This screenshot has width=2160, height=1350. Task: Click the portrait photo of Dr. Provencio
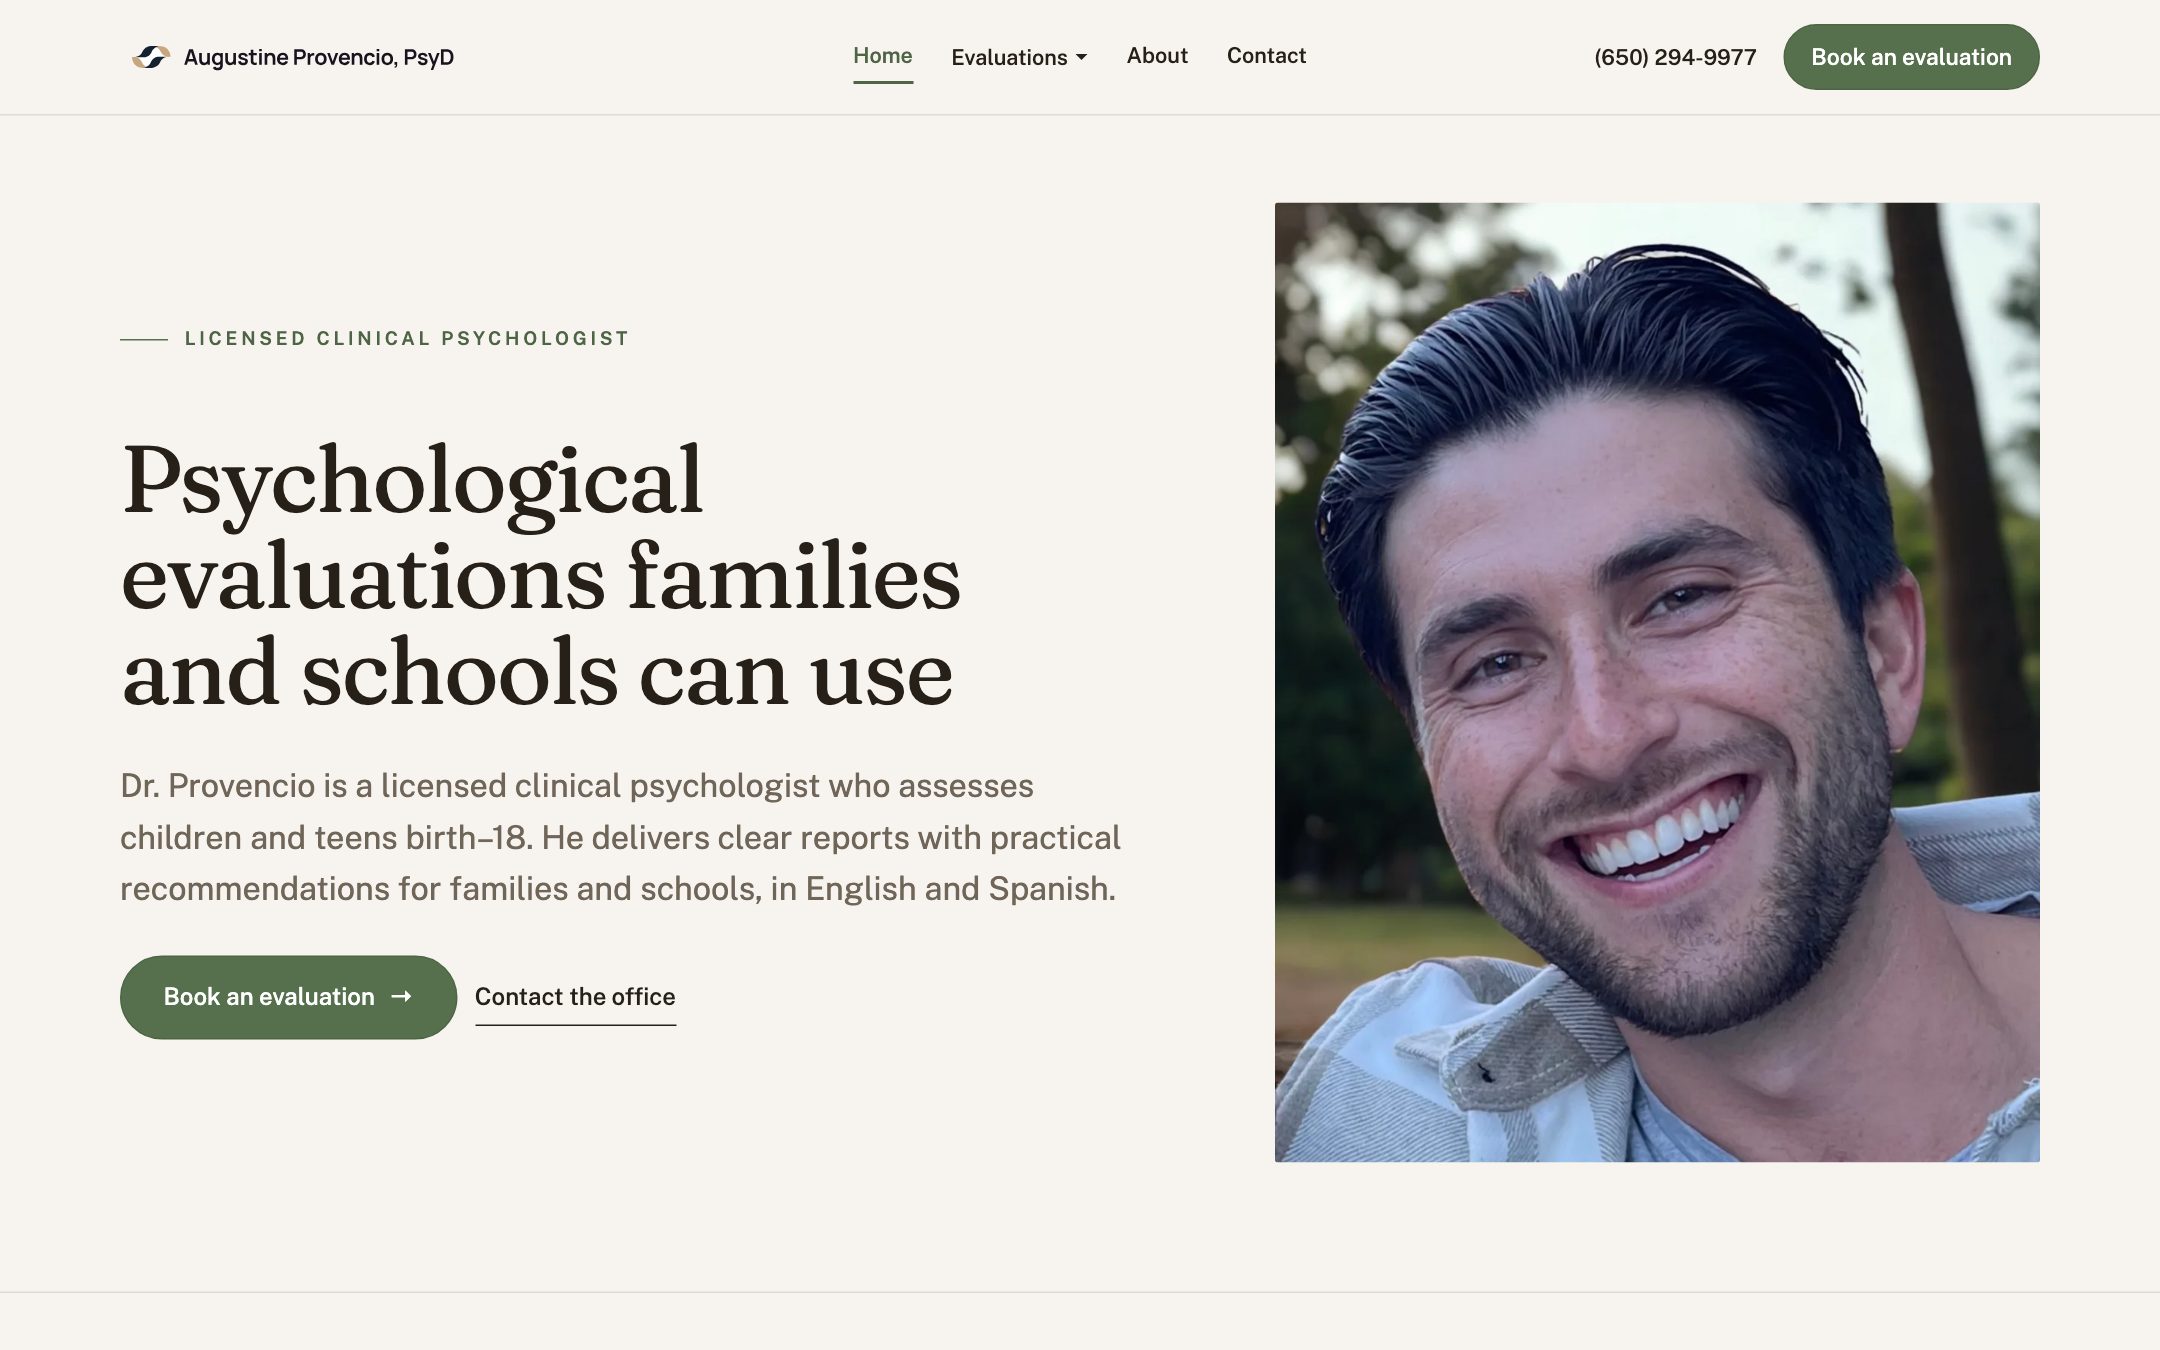1657,682
